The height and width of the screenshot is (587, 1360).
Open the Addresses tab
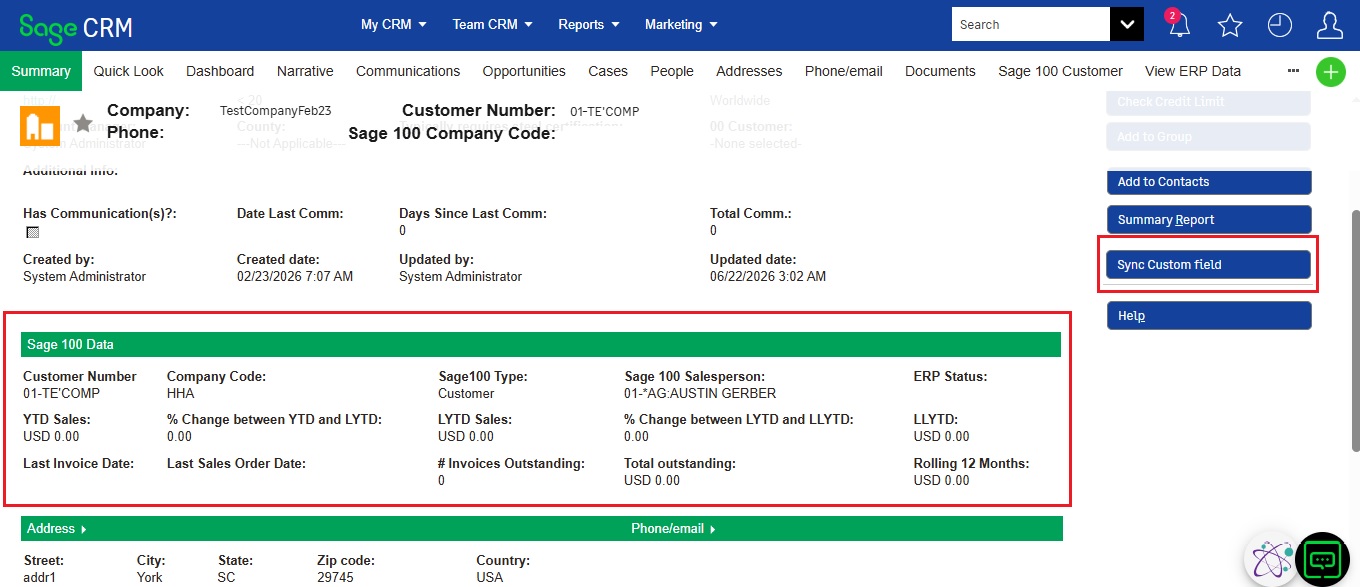coord(749,71)
